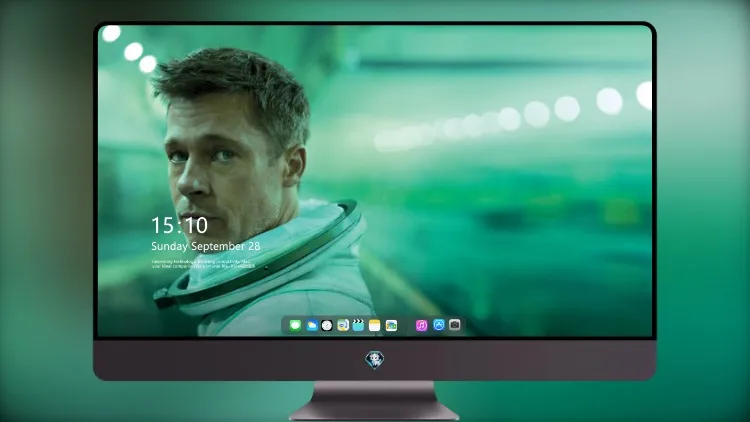This screenshot has width=750, height=422.
Task: Open the yellow Notes app in dock
Action: (375, 325)
